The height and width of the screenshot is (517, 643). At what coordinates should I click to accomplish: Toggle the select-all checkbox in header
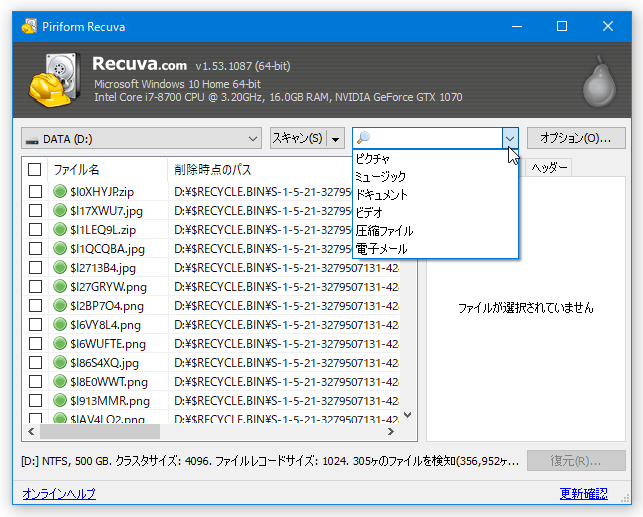34,169
